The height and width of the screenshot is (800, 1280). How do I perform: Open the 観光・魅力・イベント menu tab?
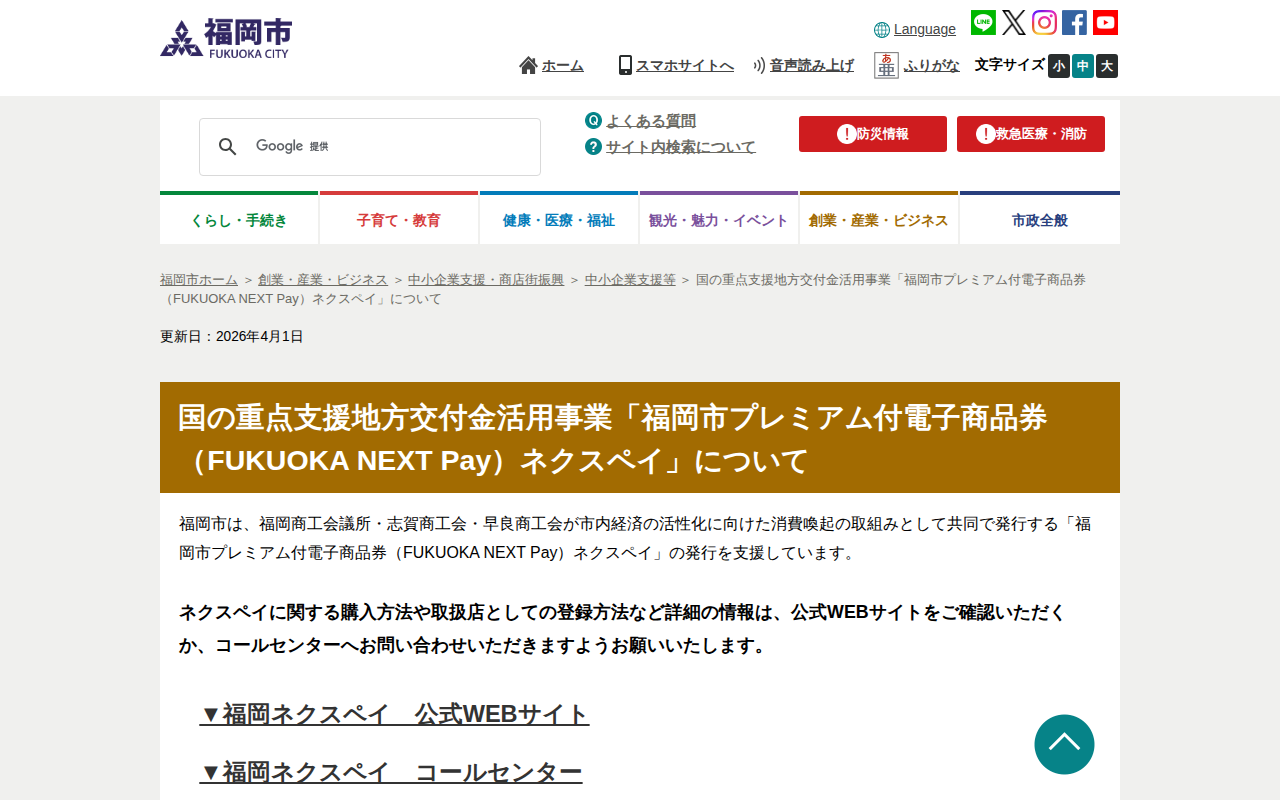719,218
